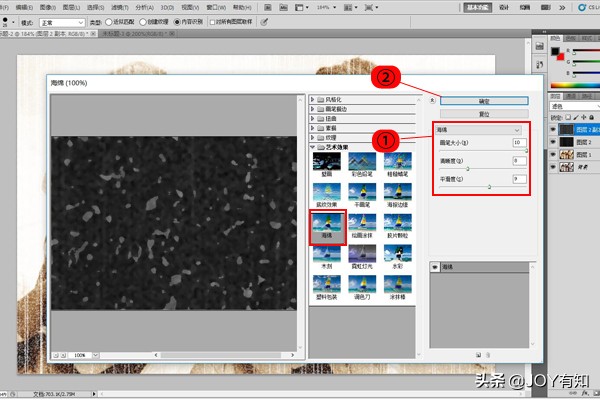Expand the 纹理 filter folder
This screenshot has width=600, height=400.
pyautogui.click(x=313, y=137)
